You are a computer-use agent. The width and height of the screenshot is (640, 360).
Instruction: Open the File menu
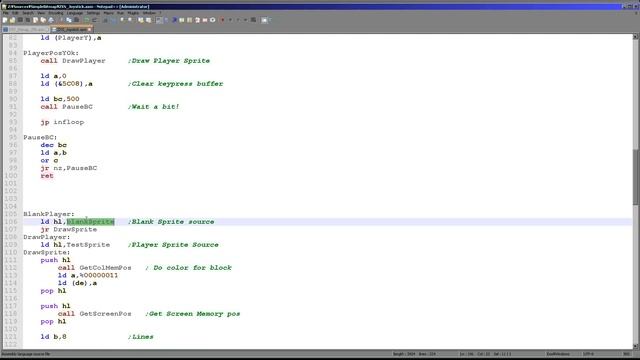coord(5,13)
